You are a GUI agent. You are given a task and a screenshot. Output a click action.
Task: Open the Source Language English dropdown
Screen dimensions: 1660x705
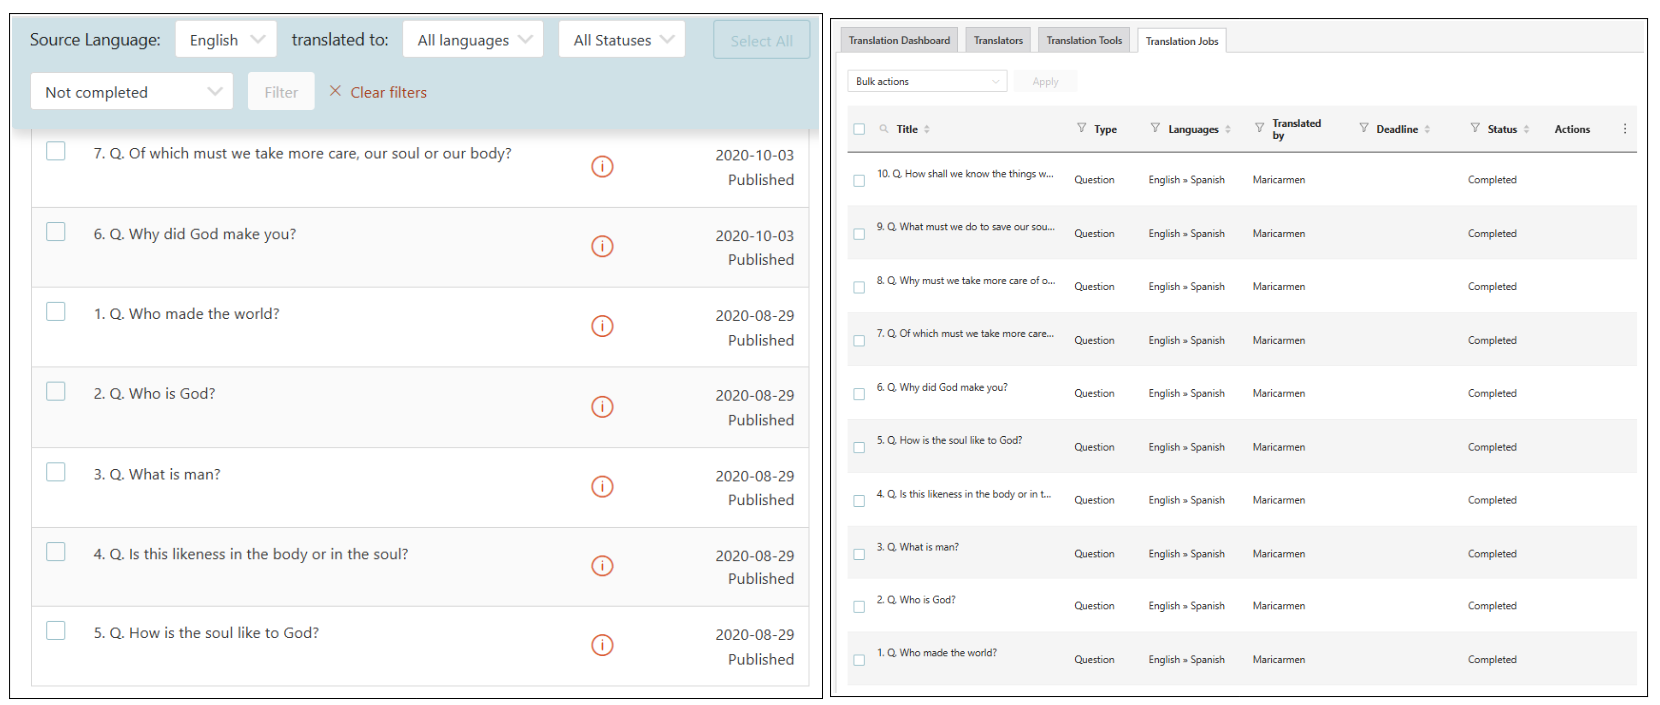[226, 40]
